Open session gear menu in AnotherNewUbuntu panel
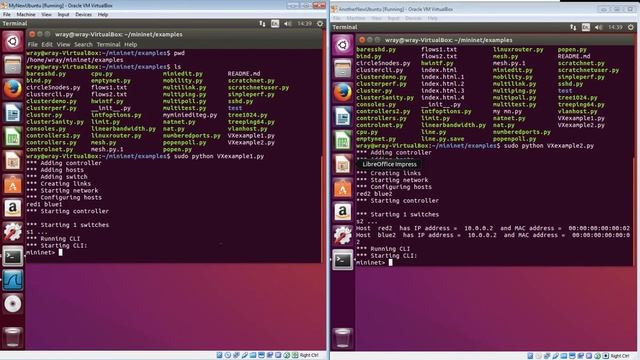 coord(631,27)
